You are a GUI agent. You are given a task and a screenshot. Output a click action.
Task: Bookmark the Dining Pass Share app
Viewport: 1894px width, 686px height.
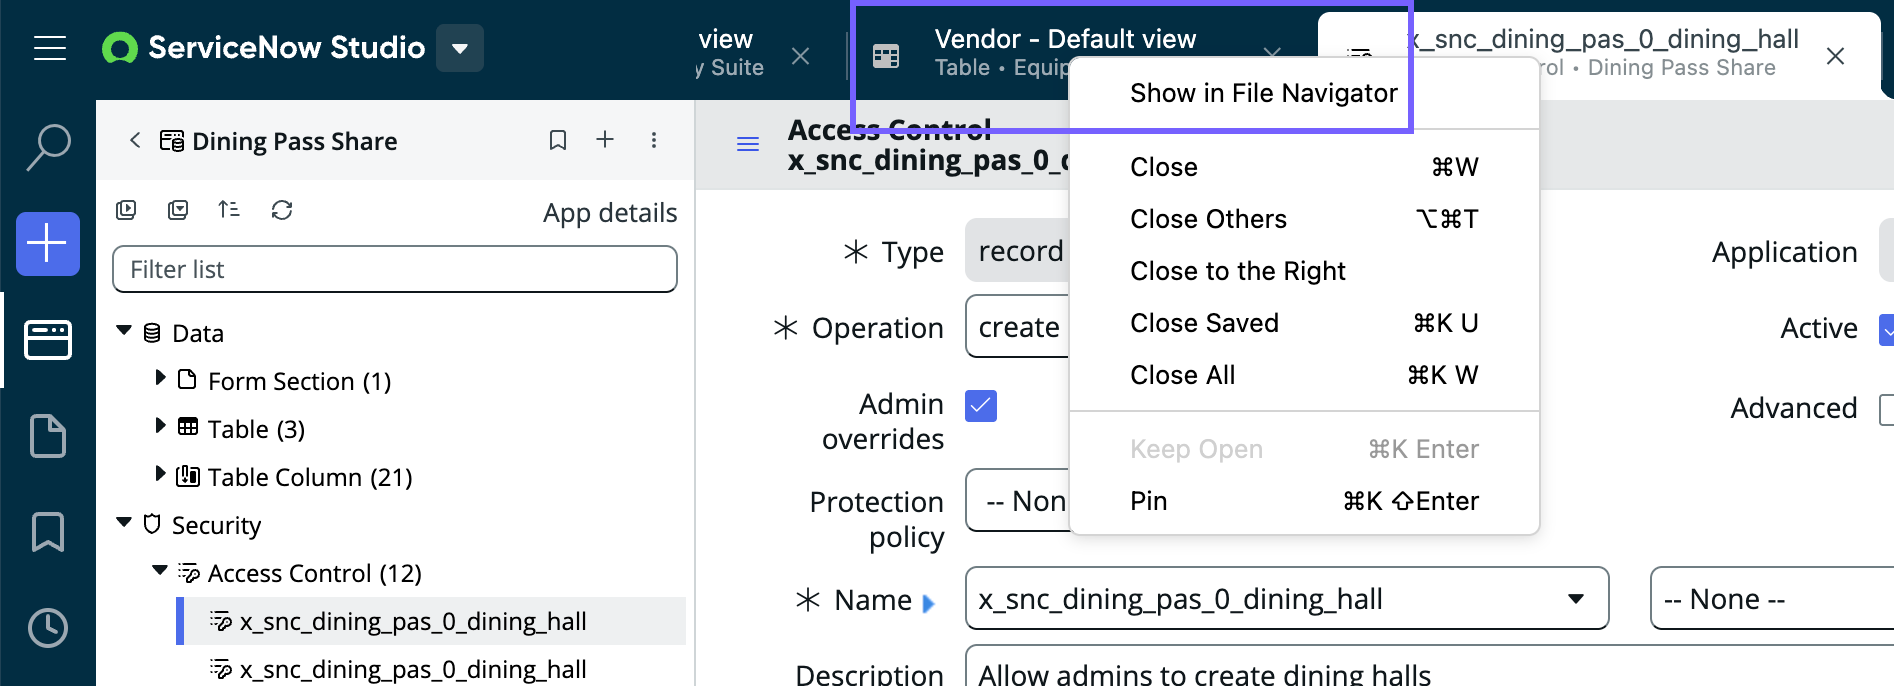click(558, 140)
